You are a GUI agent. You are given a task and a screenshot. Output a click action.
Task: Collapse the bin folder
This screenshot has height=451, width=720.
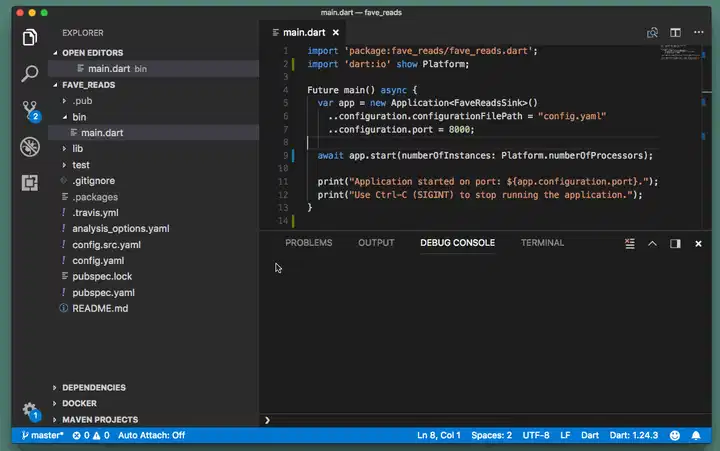[x=79, y=117]
